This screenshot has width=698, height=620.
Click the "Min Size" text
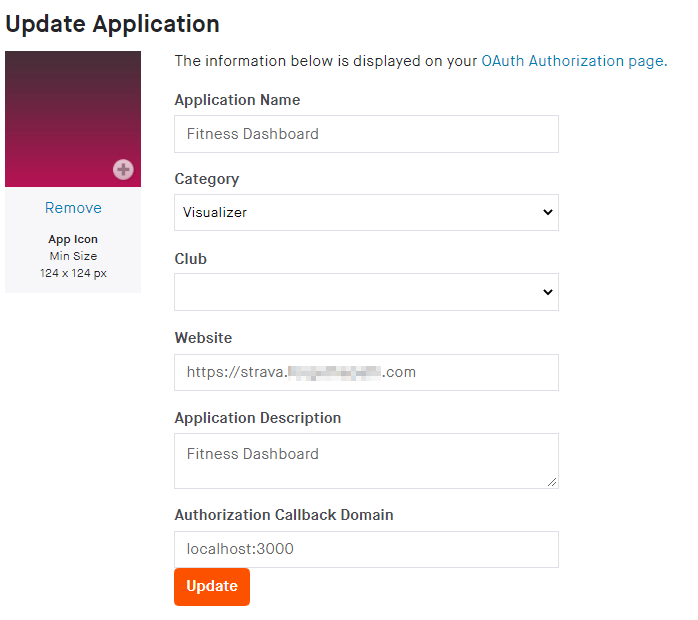[x=73, y=256]
